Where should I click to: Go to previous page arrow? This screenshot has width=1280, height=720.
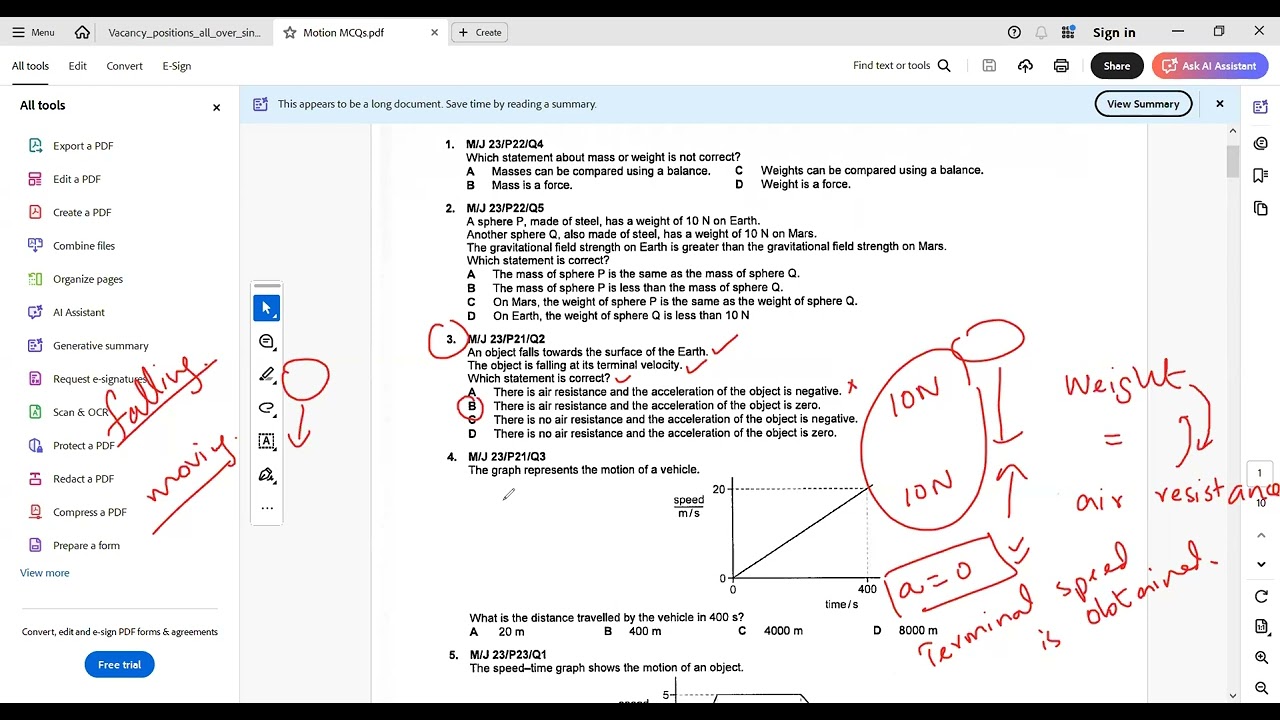pos(1261,536)
